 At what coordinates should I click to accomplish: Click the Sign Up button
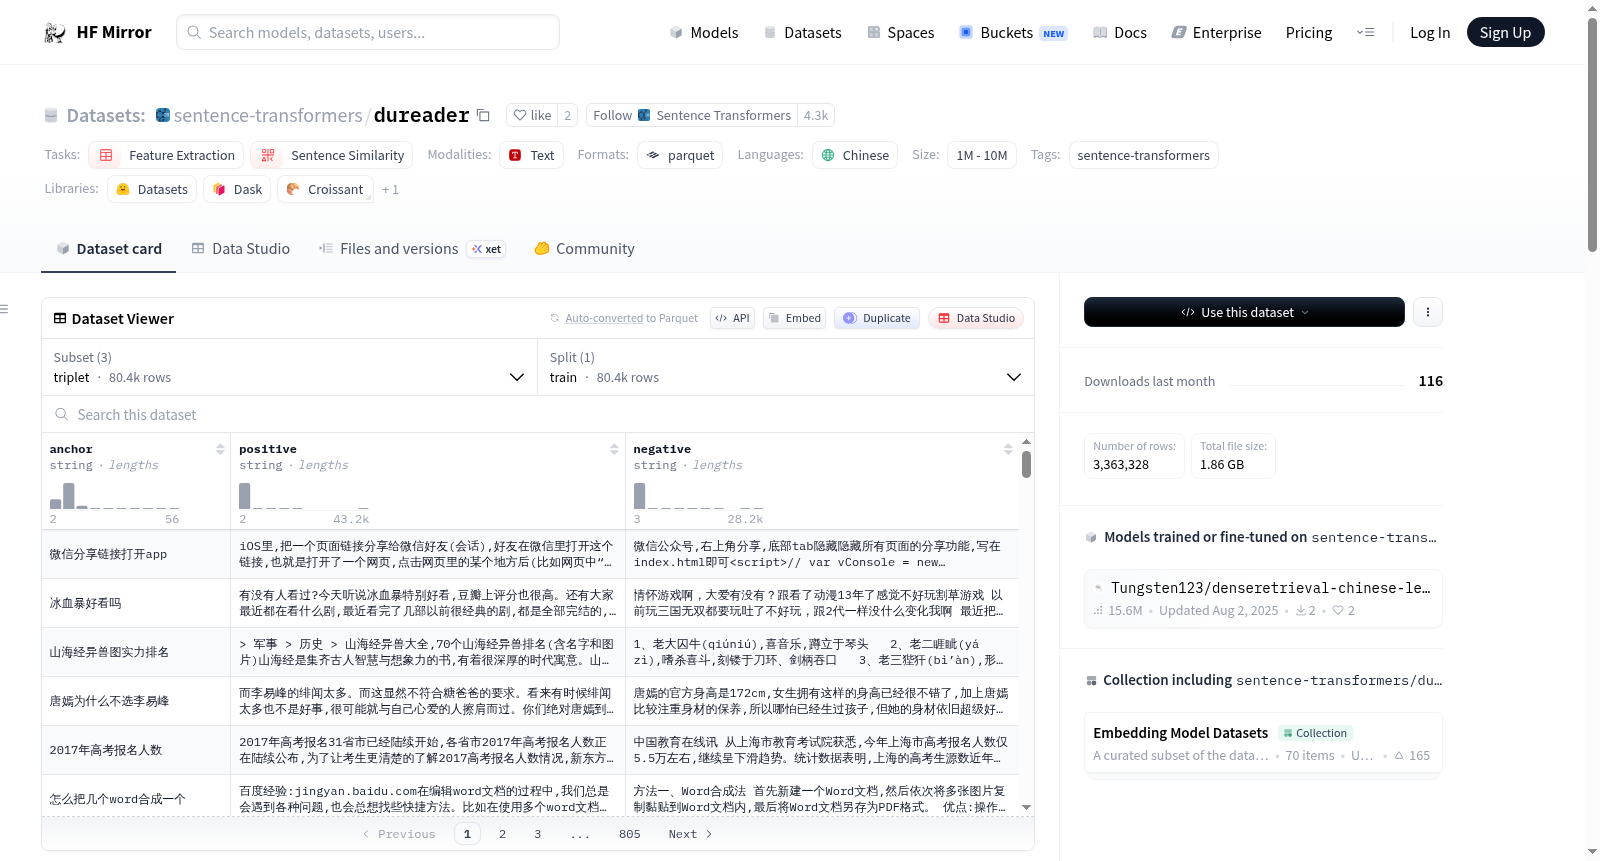tap(1505, 32)
